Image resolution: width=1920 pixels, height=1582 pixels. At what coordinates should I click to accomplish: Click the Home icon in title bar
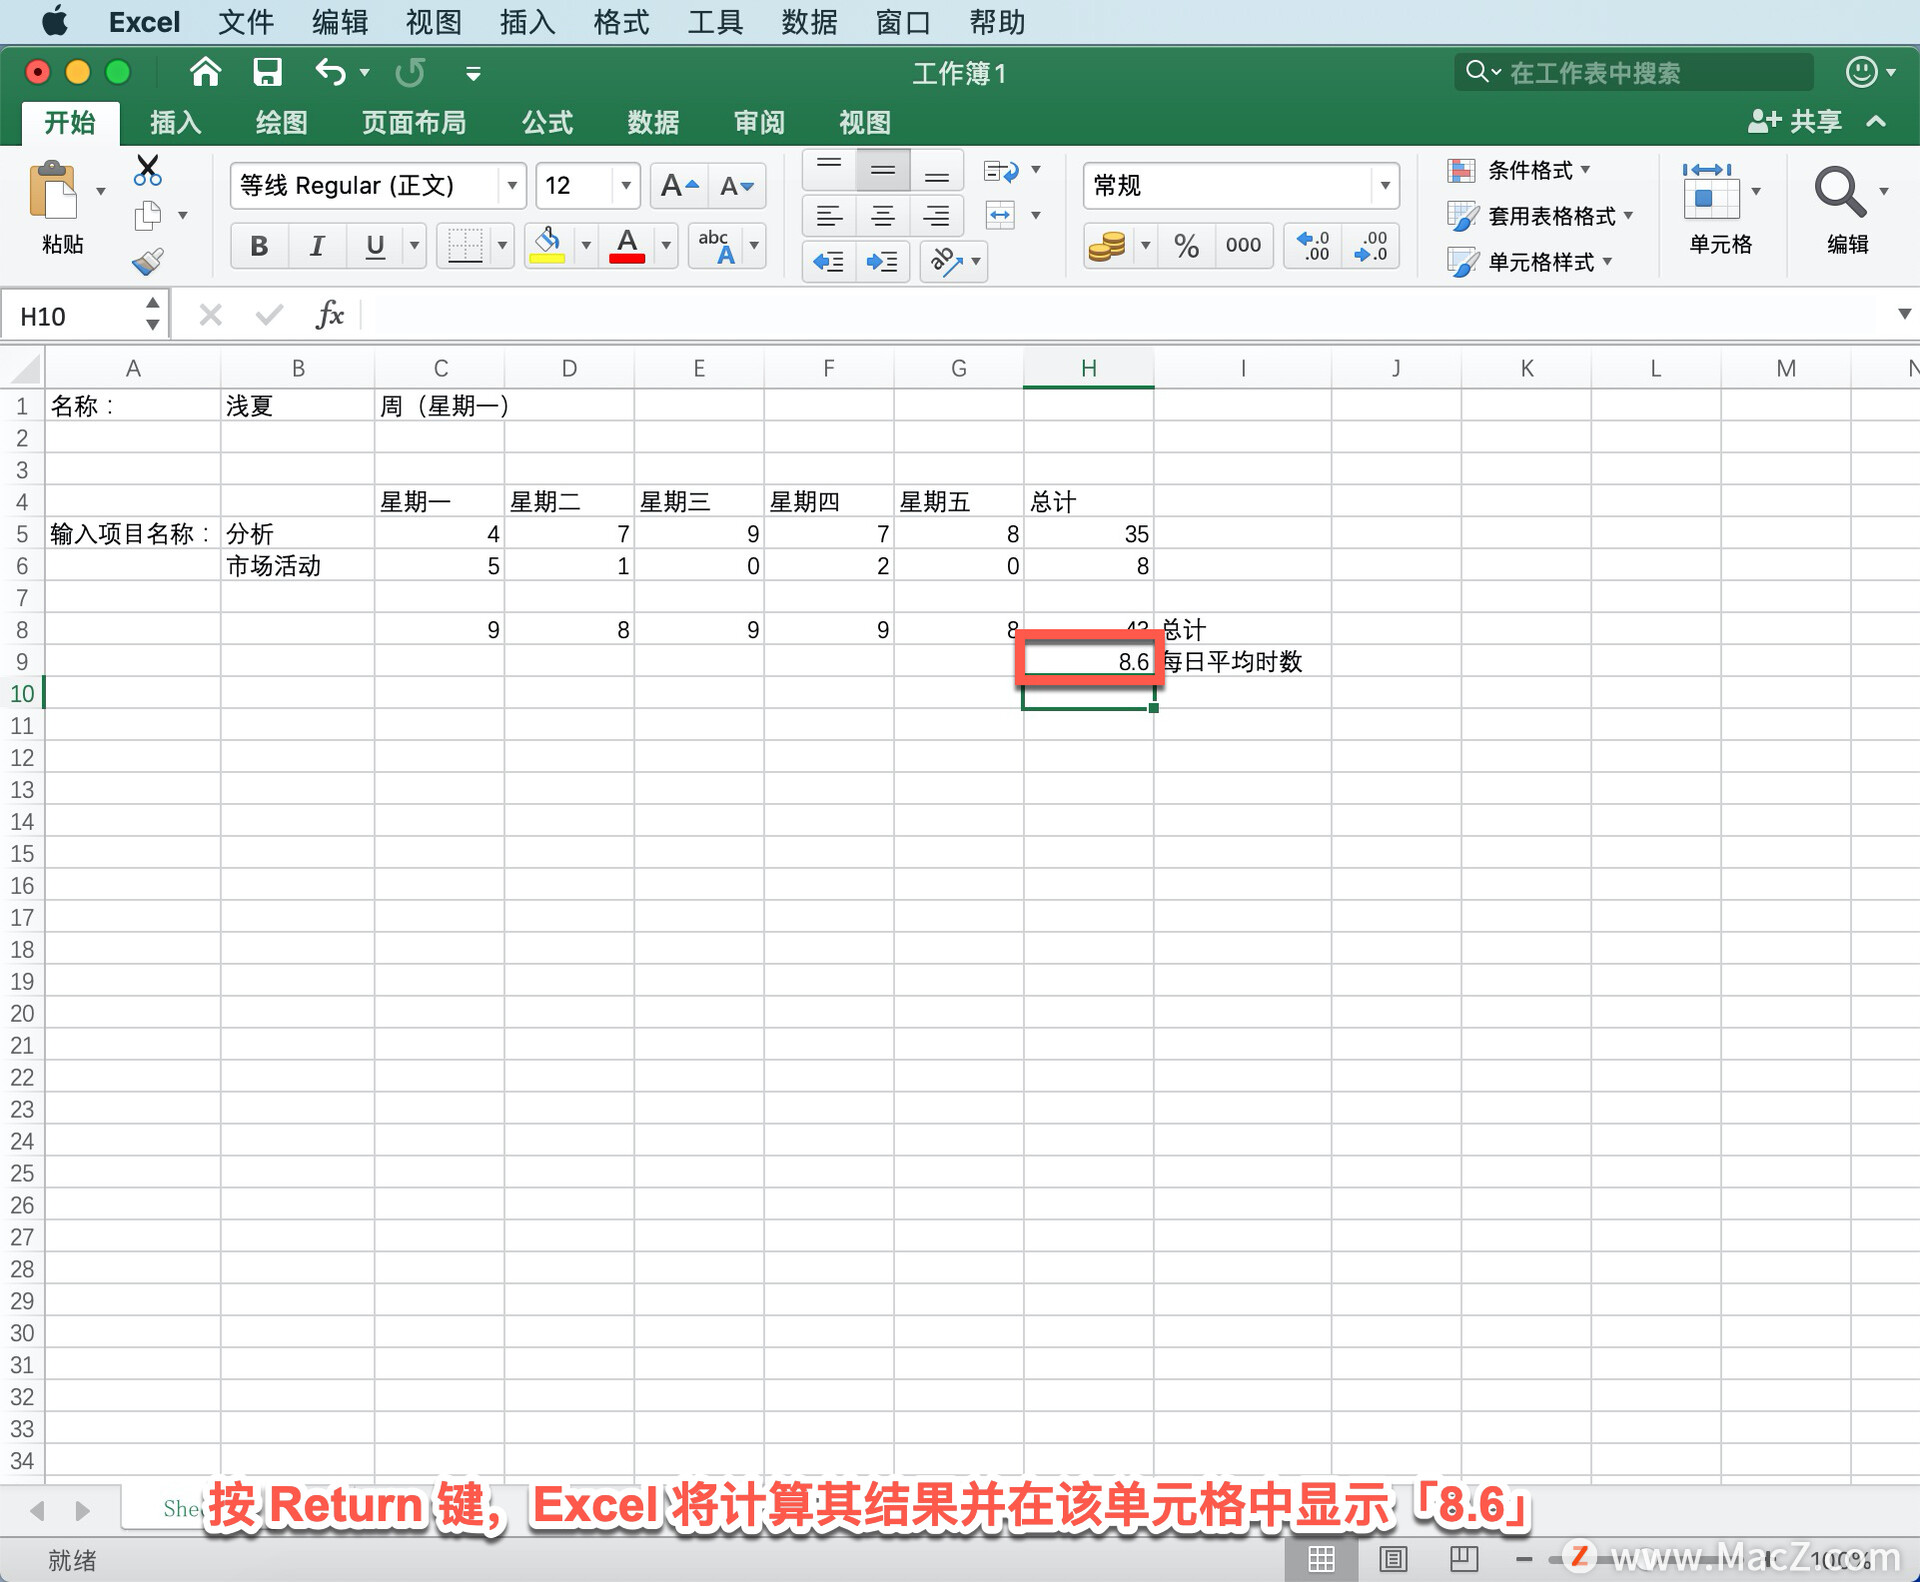click(205, 72)
